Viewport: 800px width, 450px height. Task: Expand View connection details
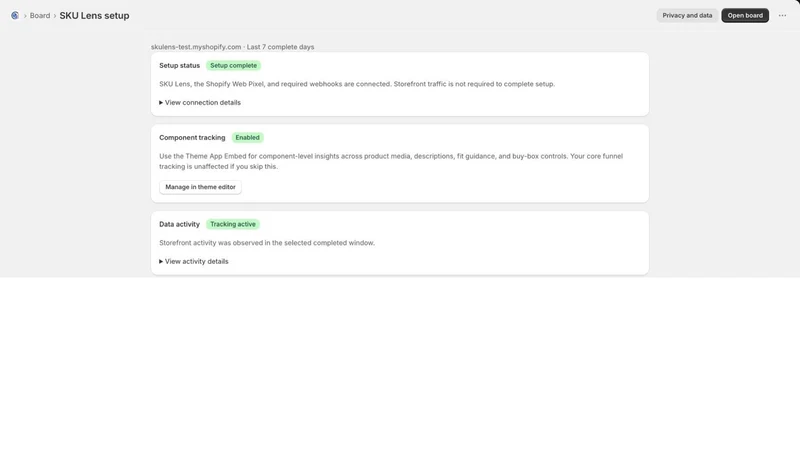tap(200, 103)
